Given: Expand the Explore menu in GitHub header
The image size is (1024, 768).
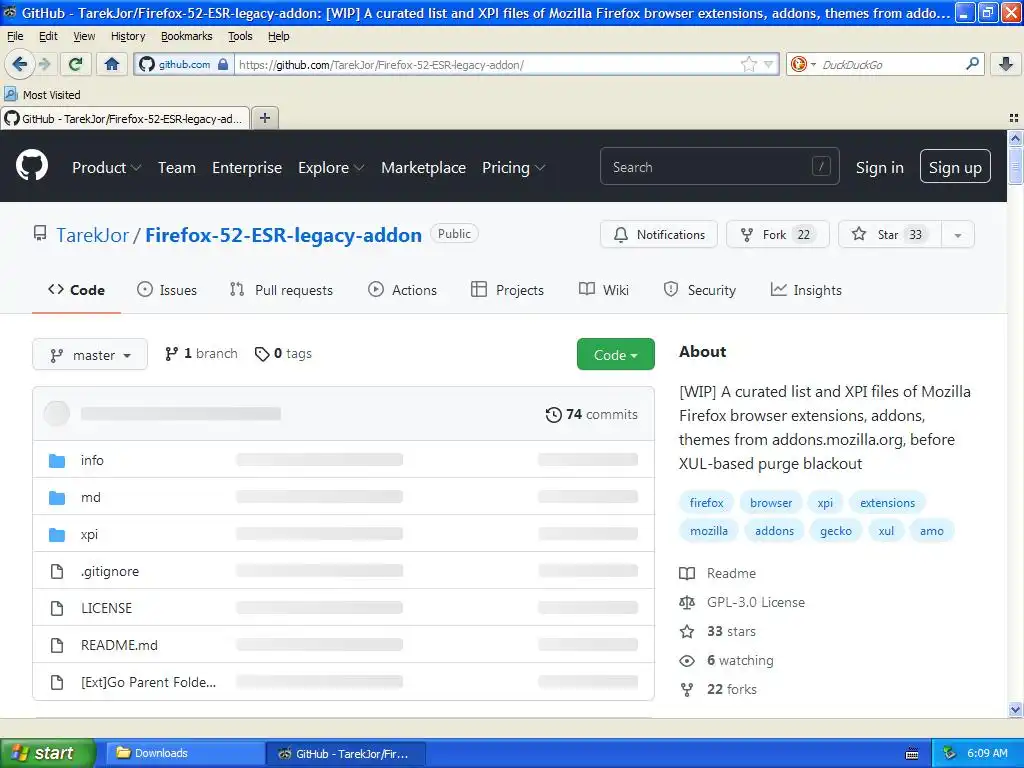Looking at the screenshot, I should point(331,168).
